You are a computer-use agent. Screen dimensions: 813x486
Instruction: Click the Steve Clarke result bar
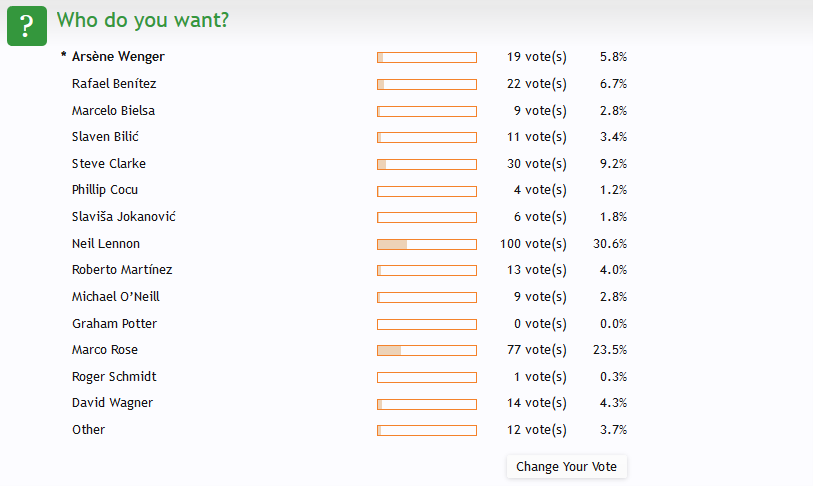coord(427,164)
